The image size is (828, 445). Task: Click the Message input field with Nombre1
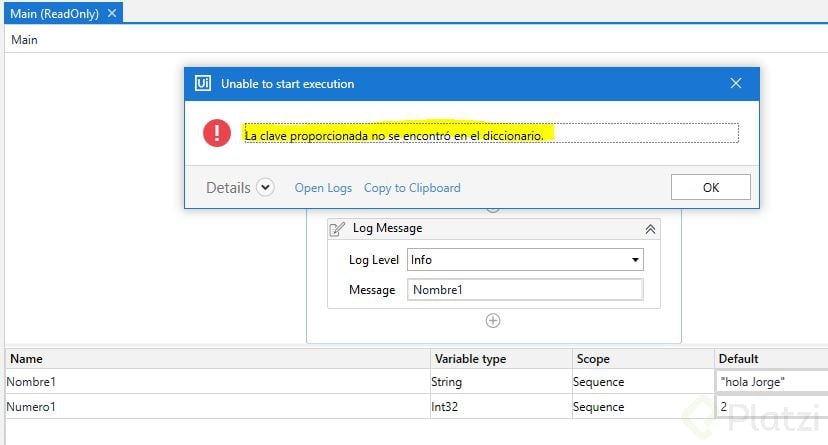point(525,290)
